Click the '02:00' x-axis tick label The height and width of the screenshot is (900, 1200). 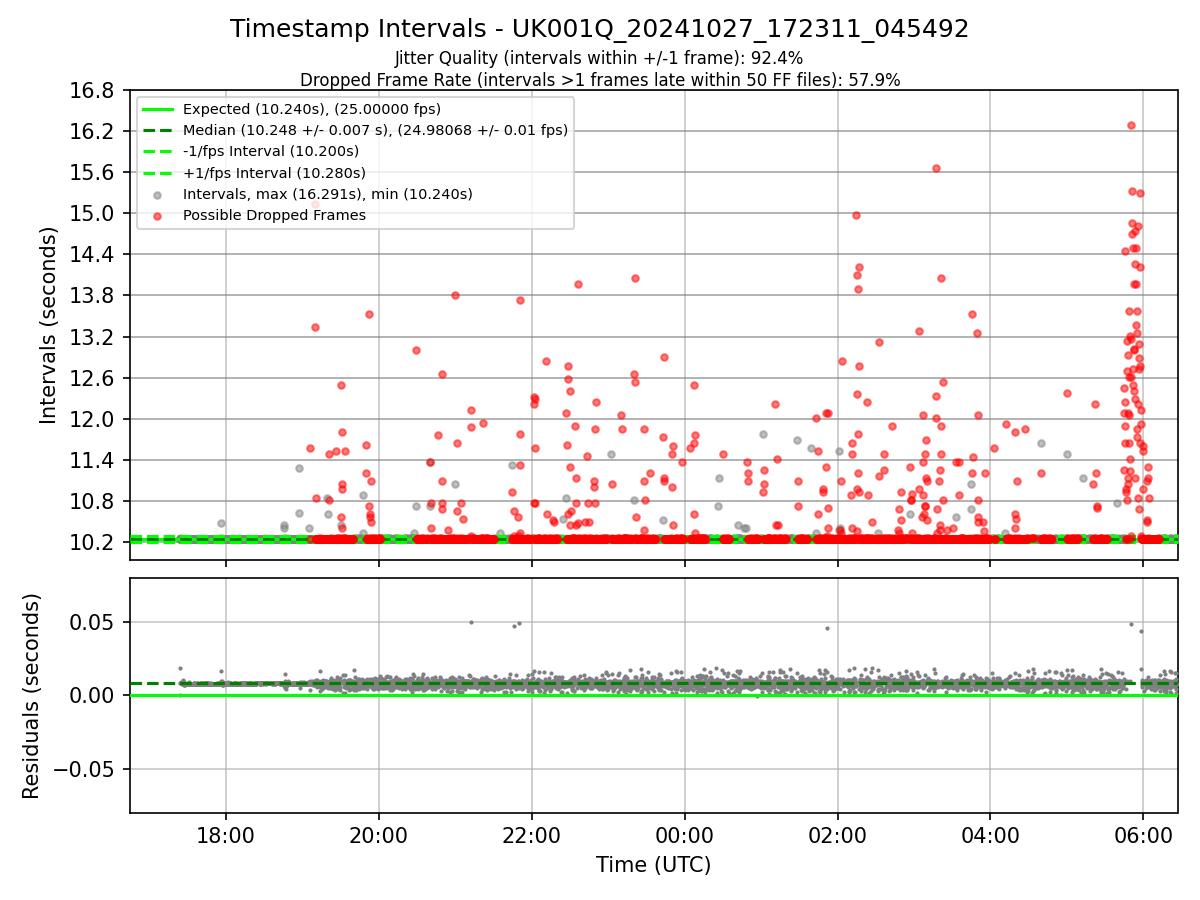[x=837, y=836]
